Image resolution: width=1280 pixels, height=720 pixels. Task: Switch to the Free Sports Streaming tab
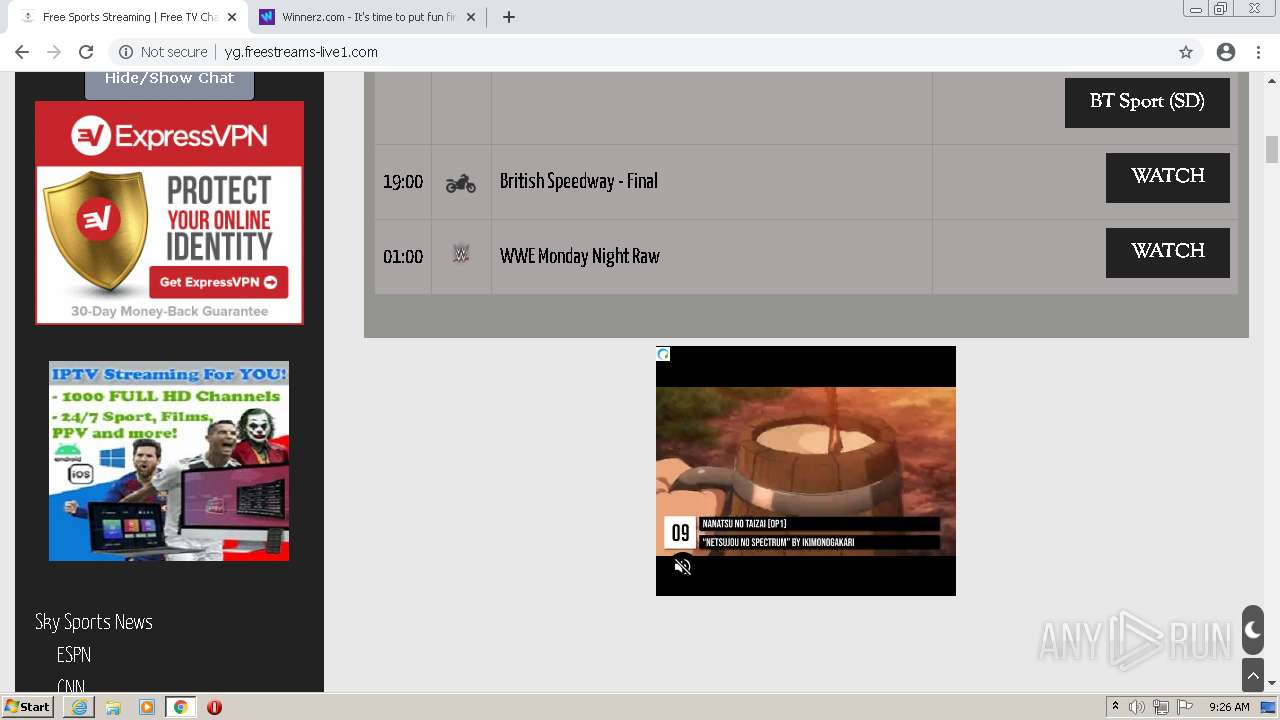[x=128, y=17]
